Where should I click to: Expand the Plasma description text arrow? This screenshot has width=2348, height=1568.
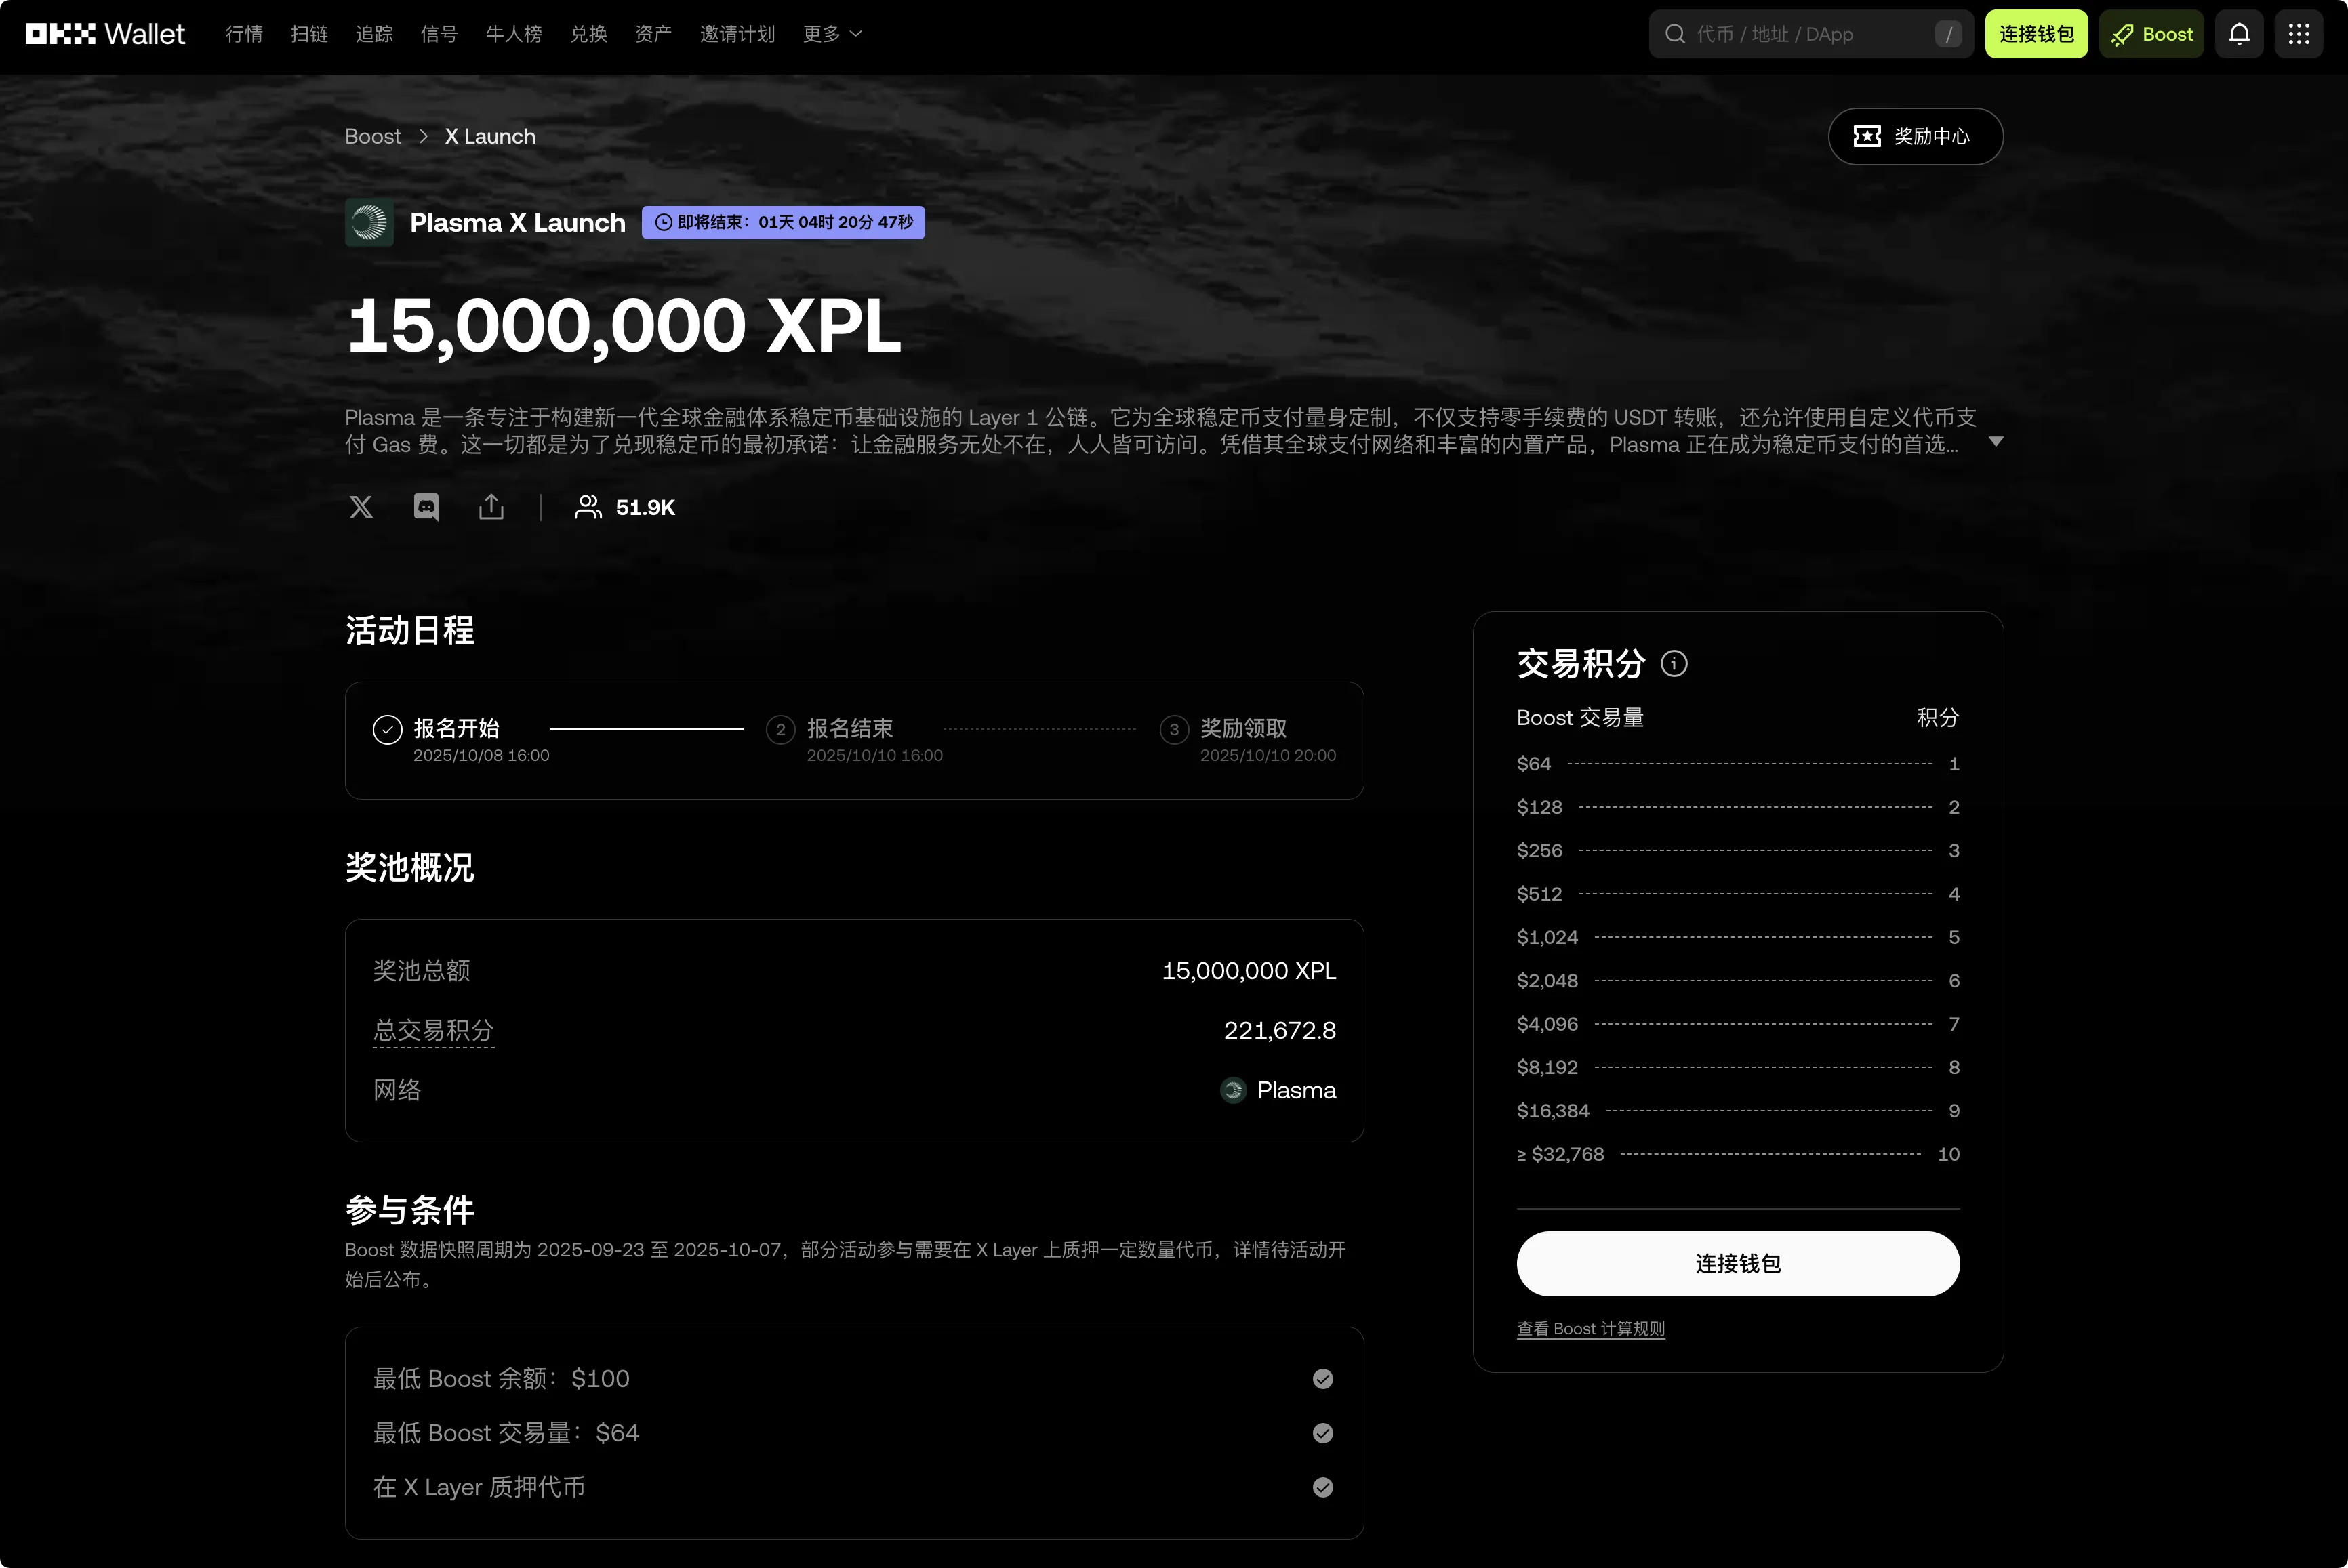[x=1995, y=441]
